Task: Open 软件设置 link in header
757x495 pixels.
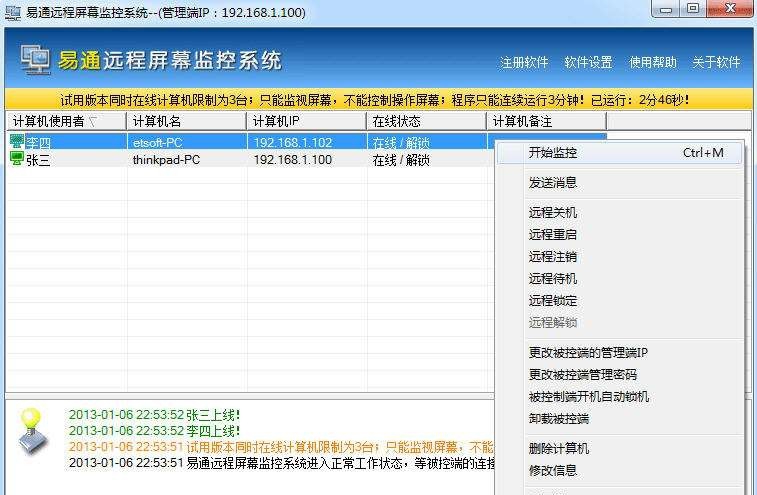Action: click(588, 62)
